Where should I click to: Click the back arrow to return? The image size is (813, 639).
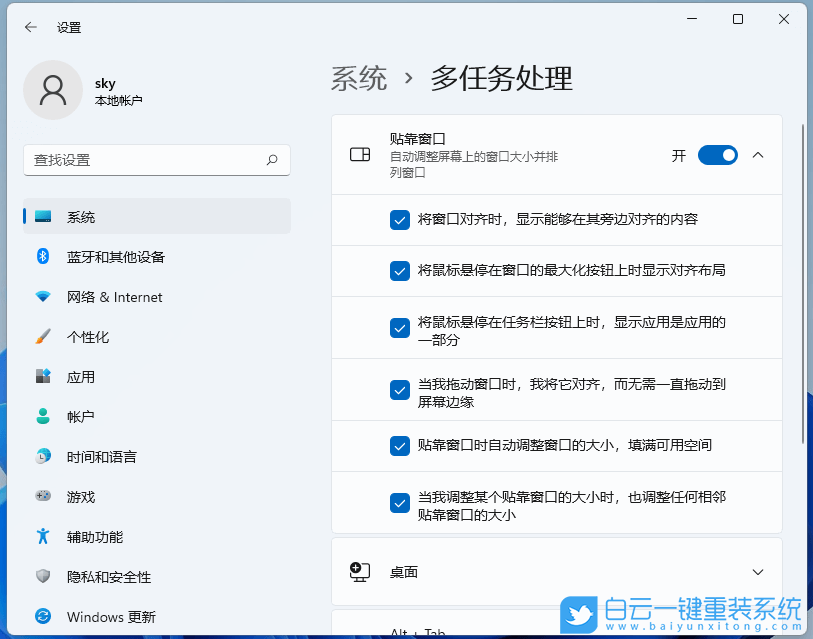[27, 27]
